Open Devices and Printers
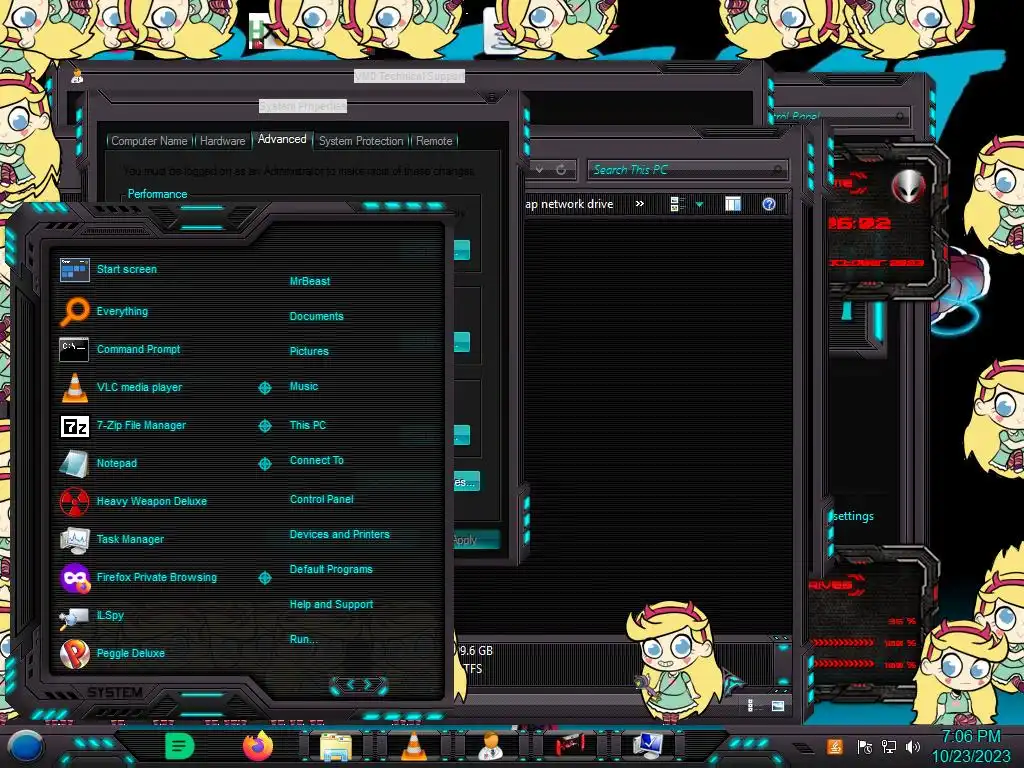 coord(340,534)
